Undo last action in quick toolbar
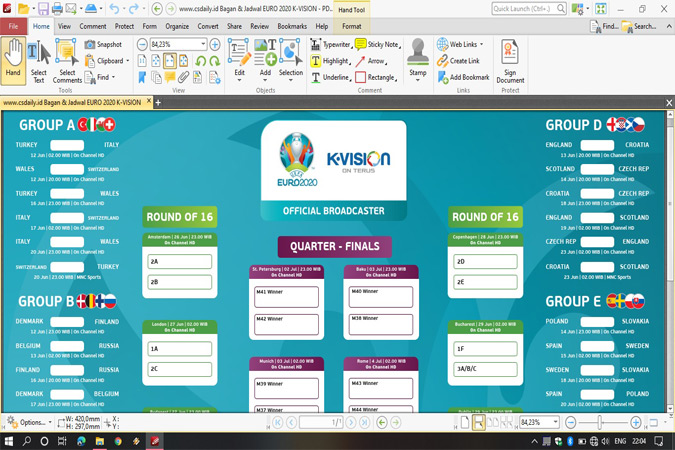 click(114, 8)
